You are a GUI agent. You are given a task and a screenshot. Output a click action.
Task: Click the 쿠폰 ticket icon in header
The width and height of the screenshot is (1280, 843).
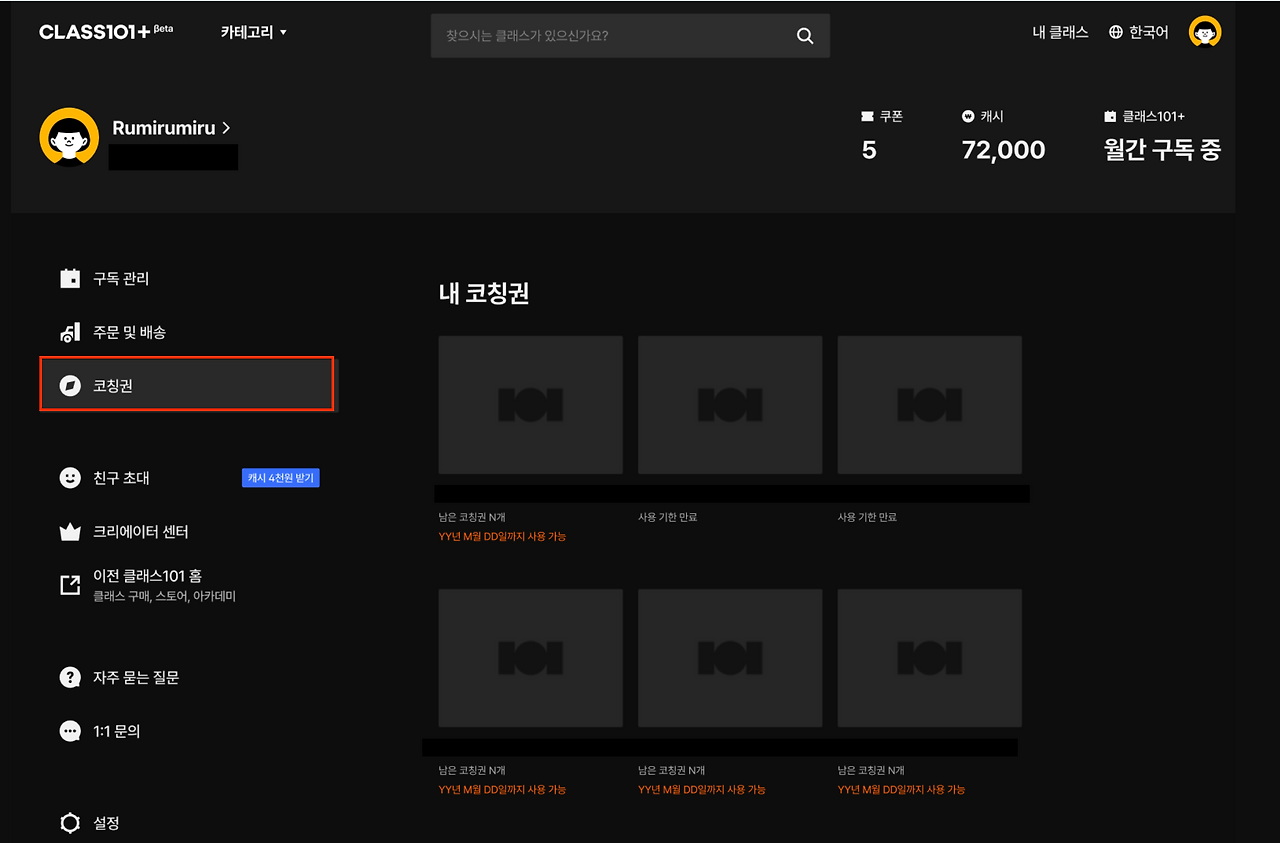pyautogui.click(x=866, y=115)
